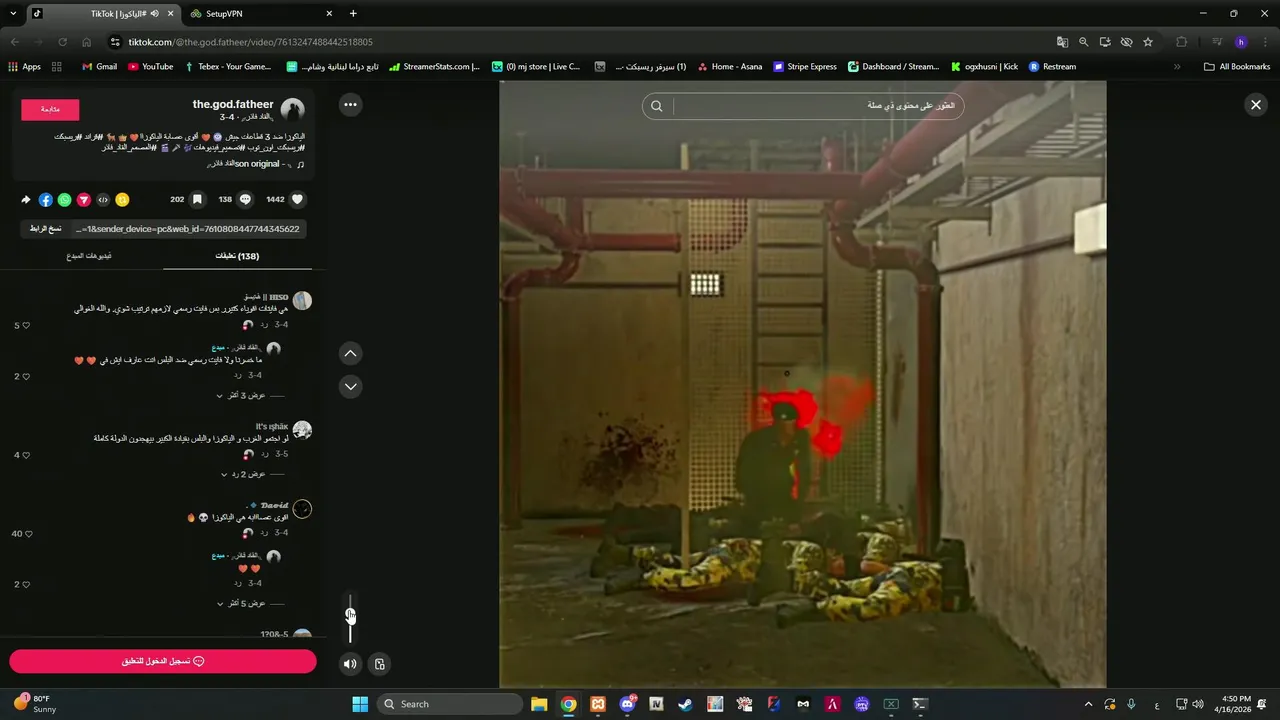Like the creator's two-hearts reply
The image size is (1280, 720).
pyautogui.click(x=26, y=584)
